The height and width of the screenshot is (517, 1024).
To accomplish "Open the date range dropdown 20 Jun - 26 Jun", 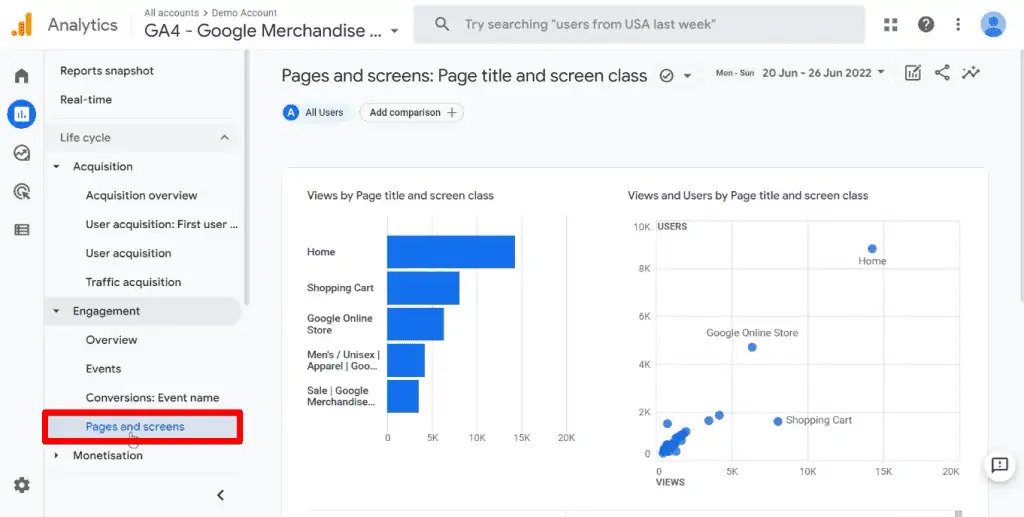I will point(823,72).
